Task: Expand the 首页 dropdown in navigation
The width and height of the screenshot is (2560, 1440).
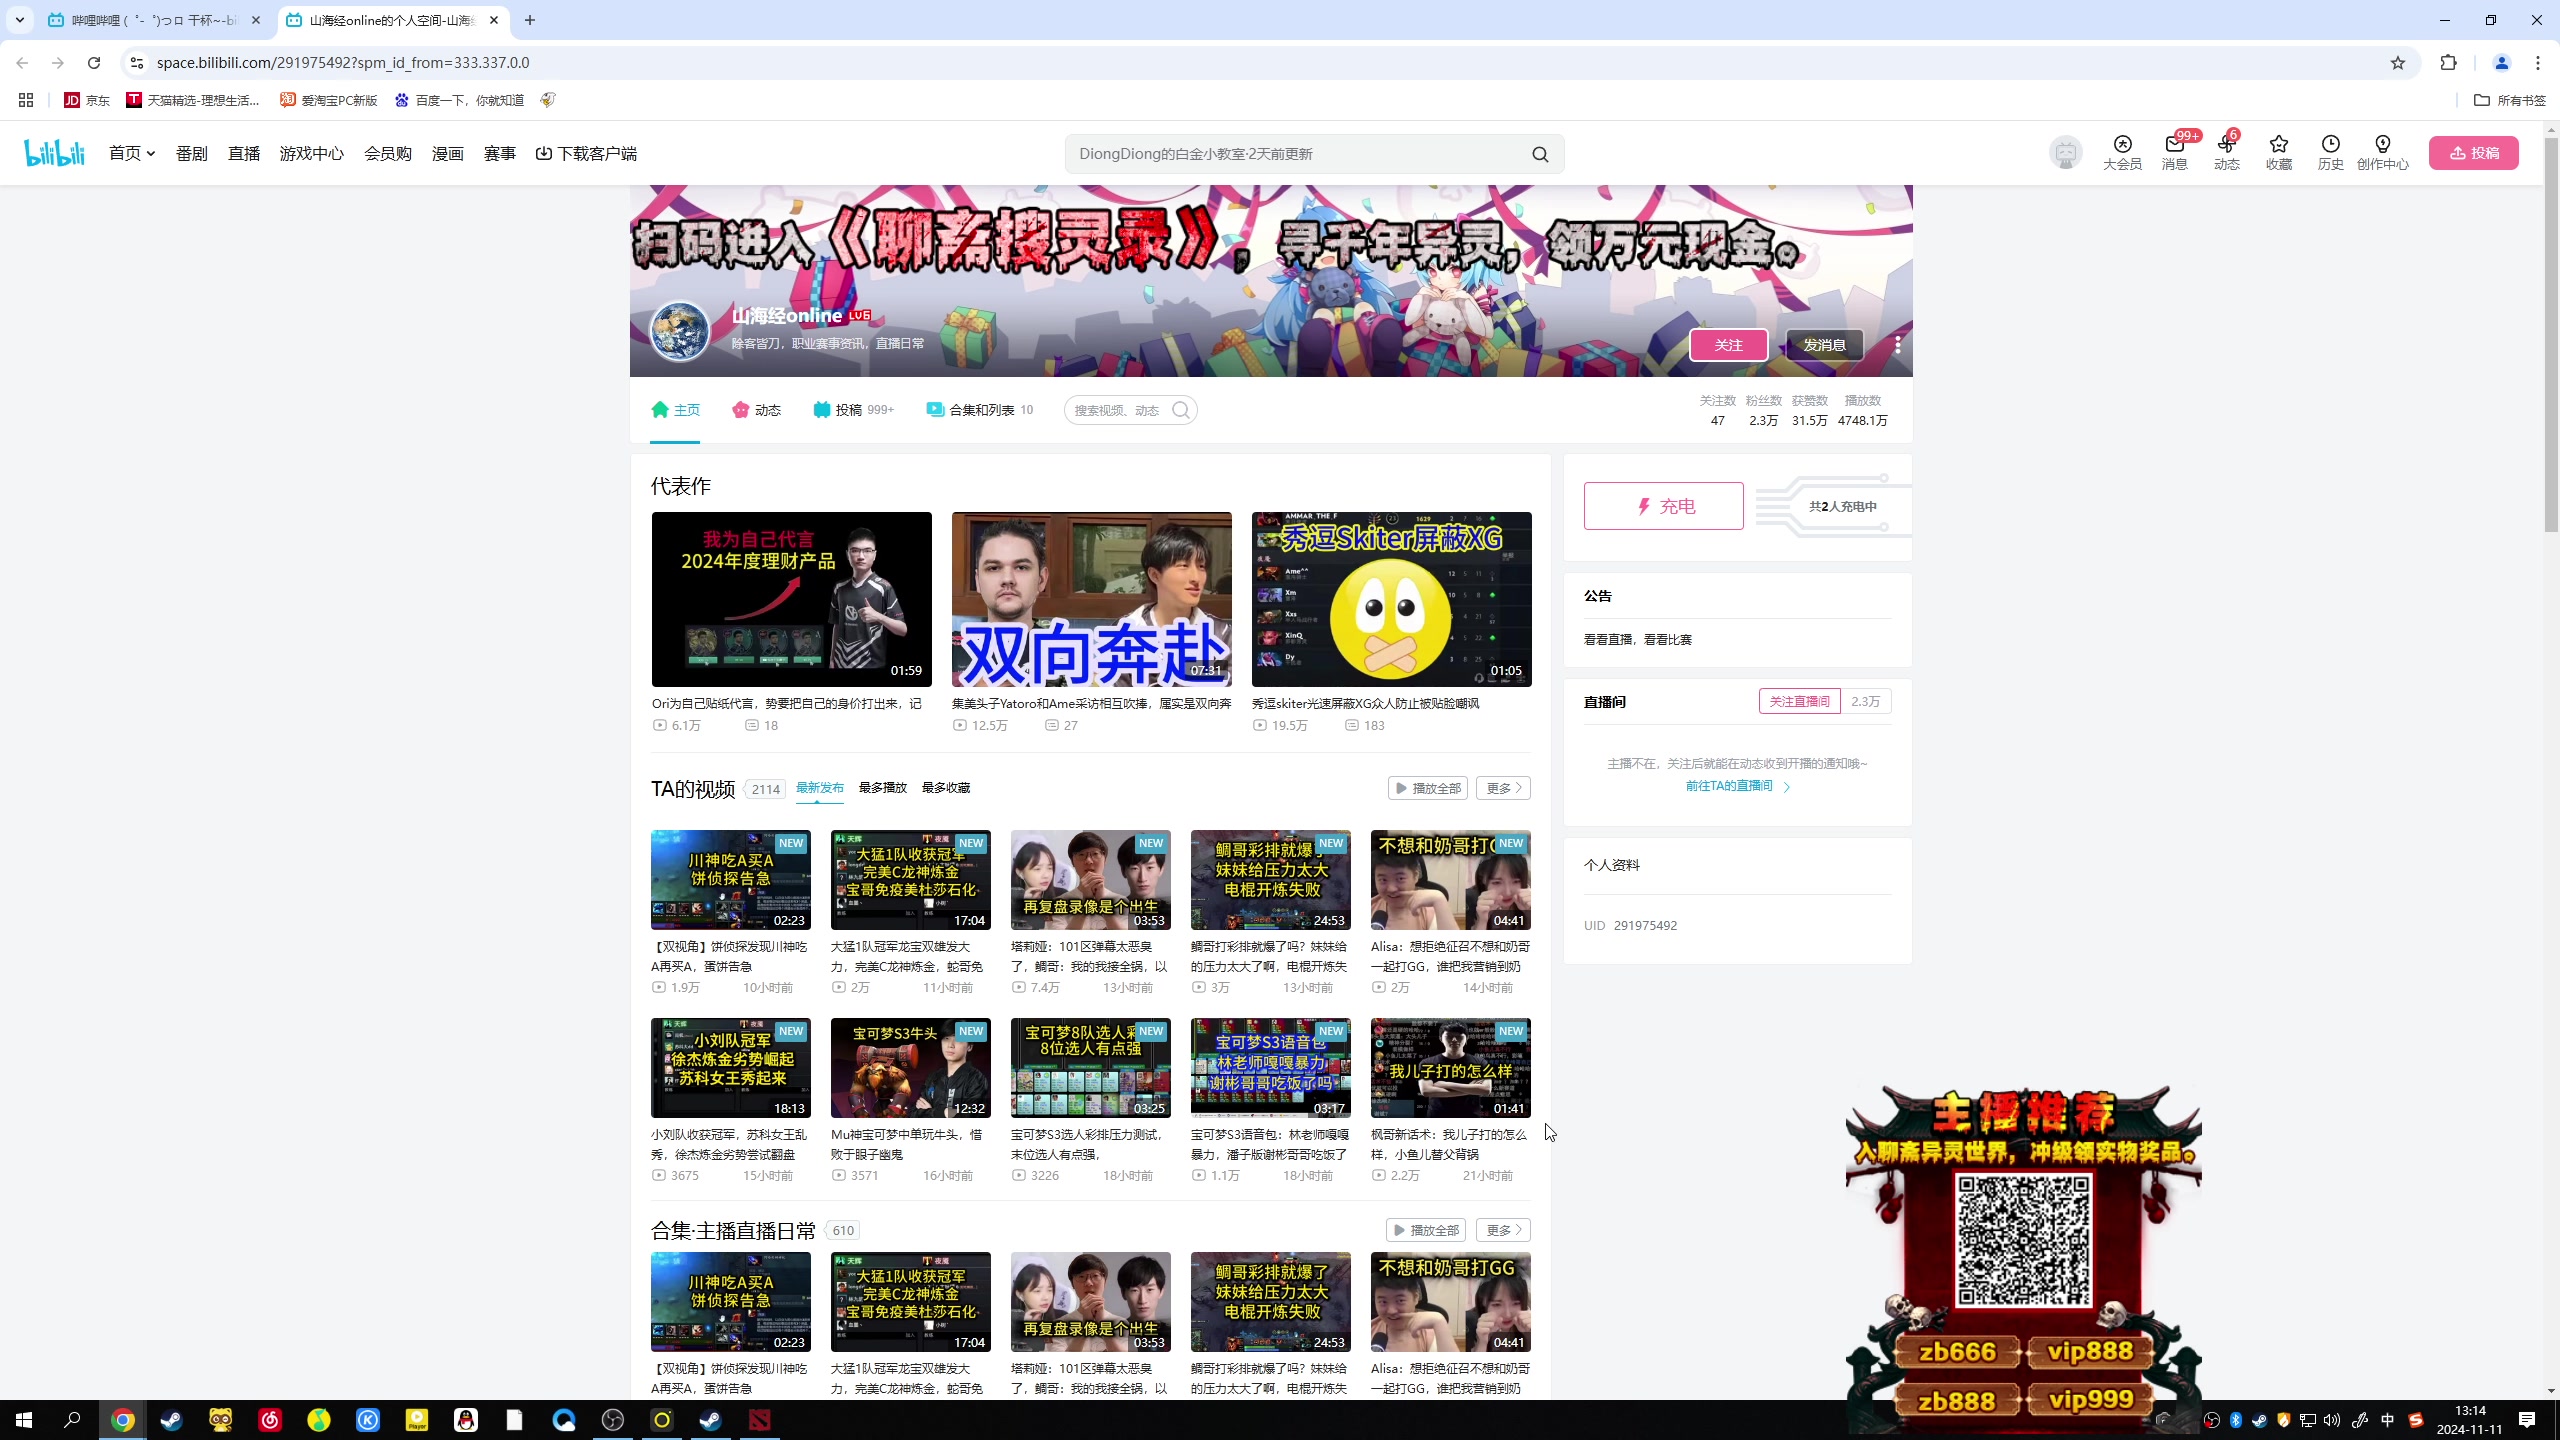Action: point(132,153)
